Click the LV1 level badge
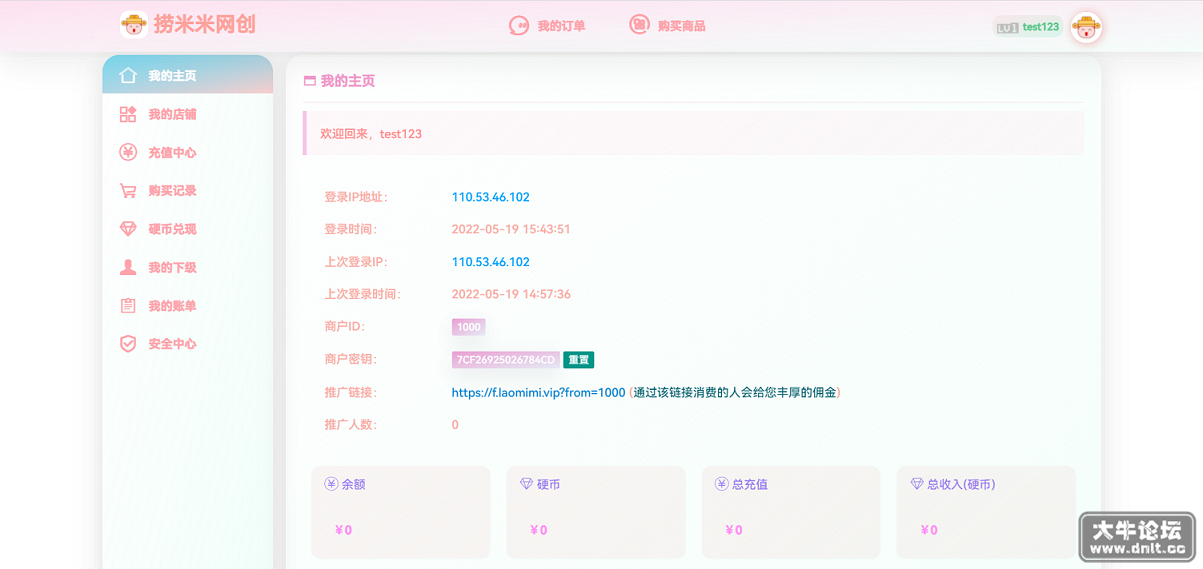 pyautogui.click(x=1007, y=28)
